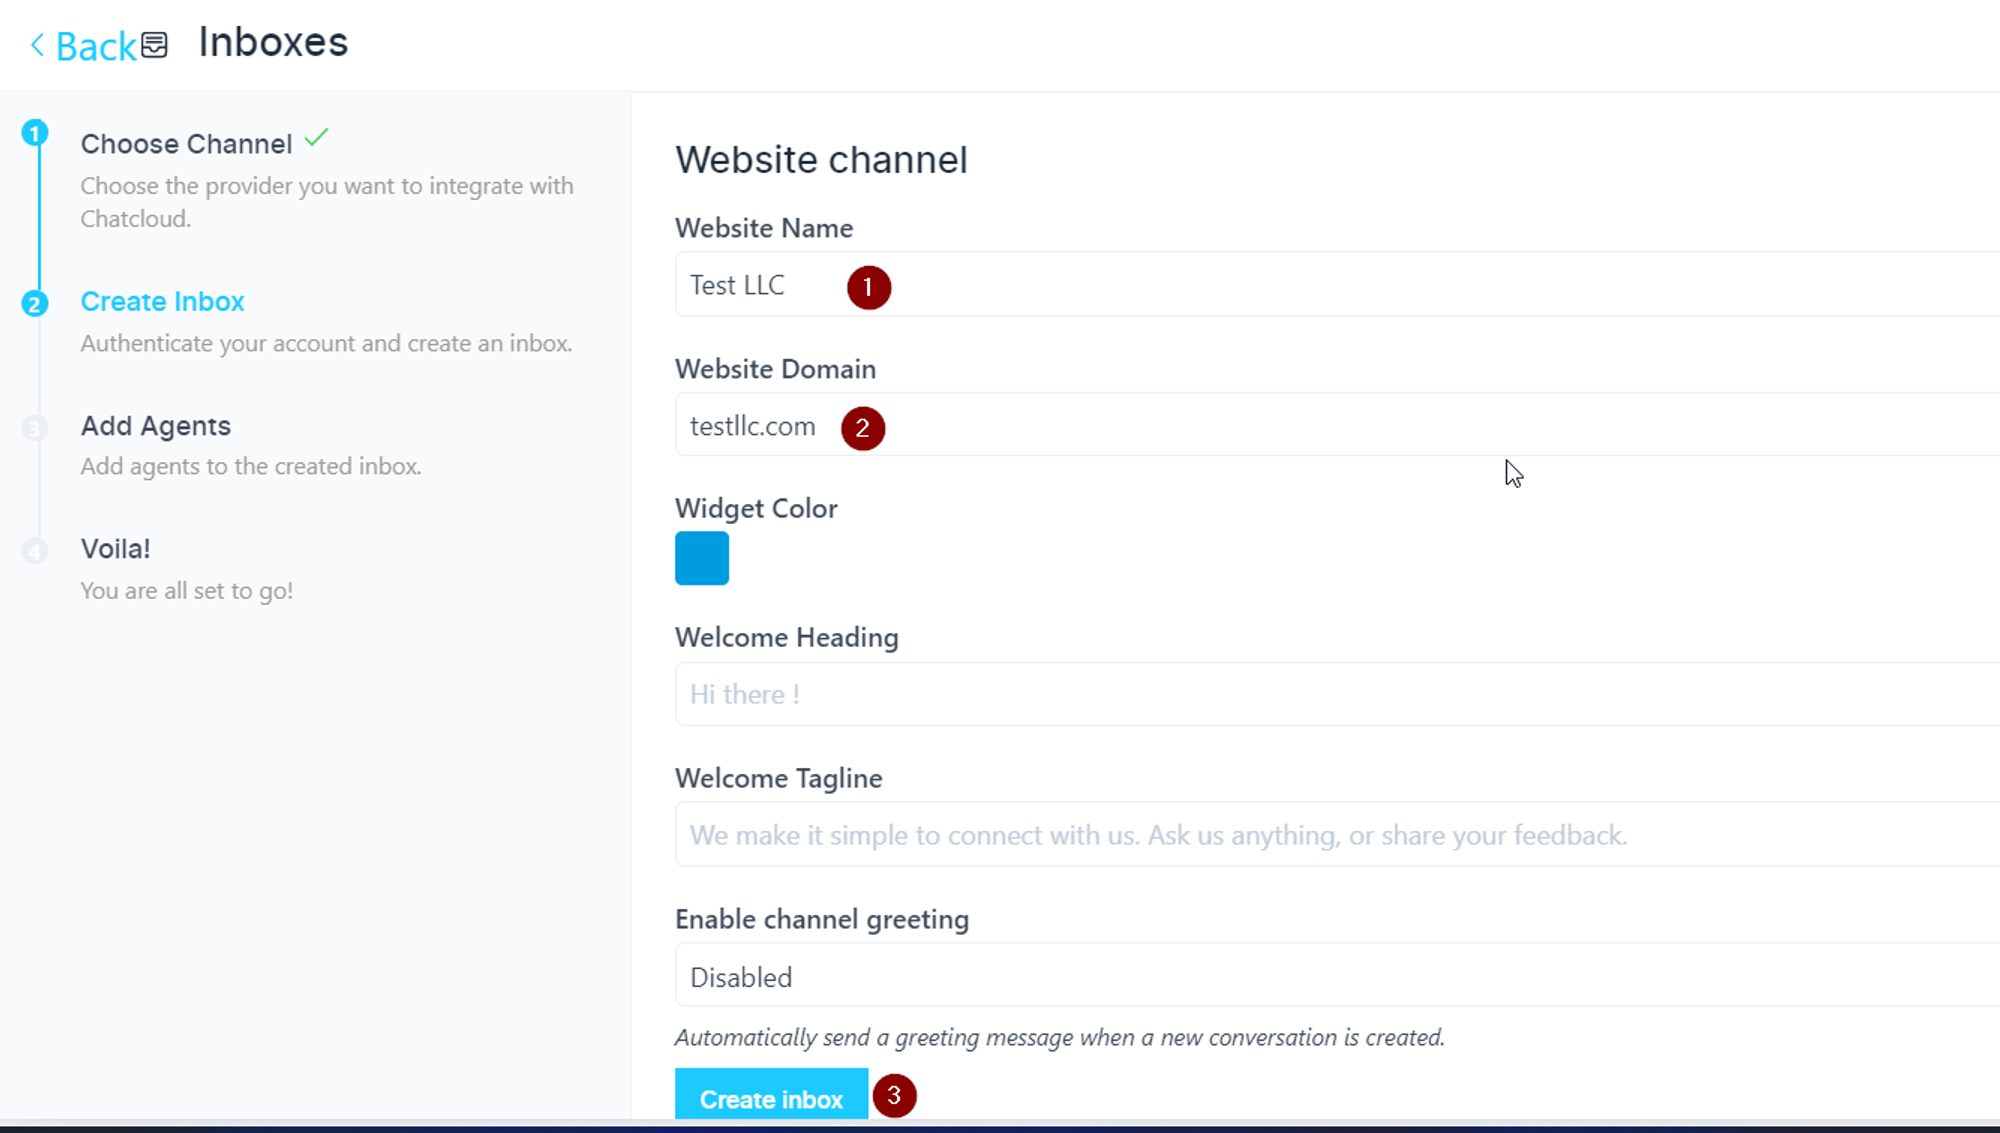Image resolution: width=2000 pixels, height=1133 pixels.
Task: Click red annotation badge numbered 3
Action: (x=894, y=1096)
